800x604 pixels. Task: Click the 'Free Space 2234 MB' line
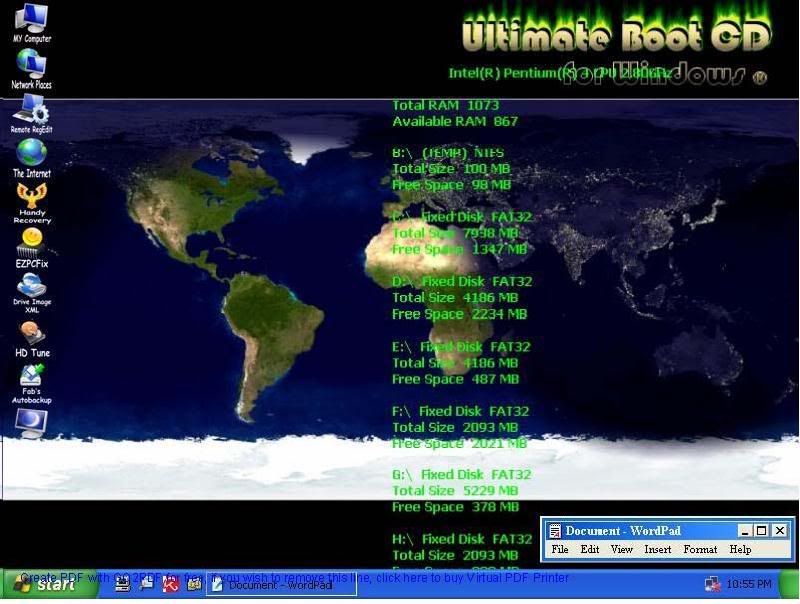[459, 314]
